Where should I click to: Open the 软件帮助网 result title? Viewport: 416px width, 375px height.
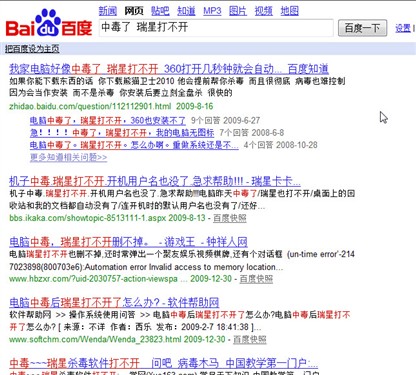(x=114, y=302)
